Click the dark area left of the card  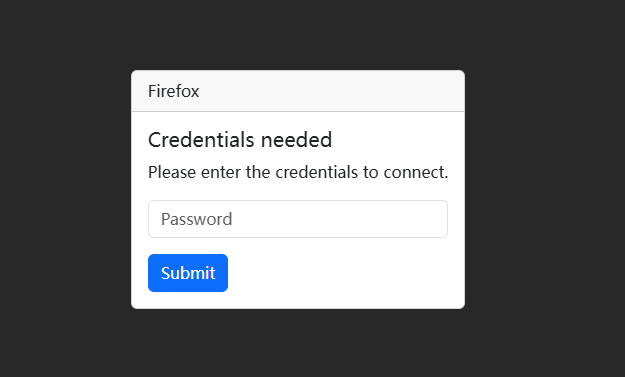[x=65, y=189]
